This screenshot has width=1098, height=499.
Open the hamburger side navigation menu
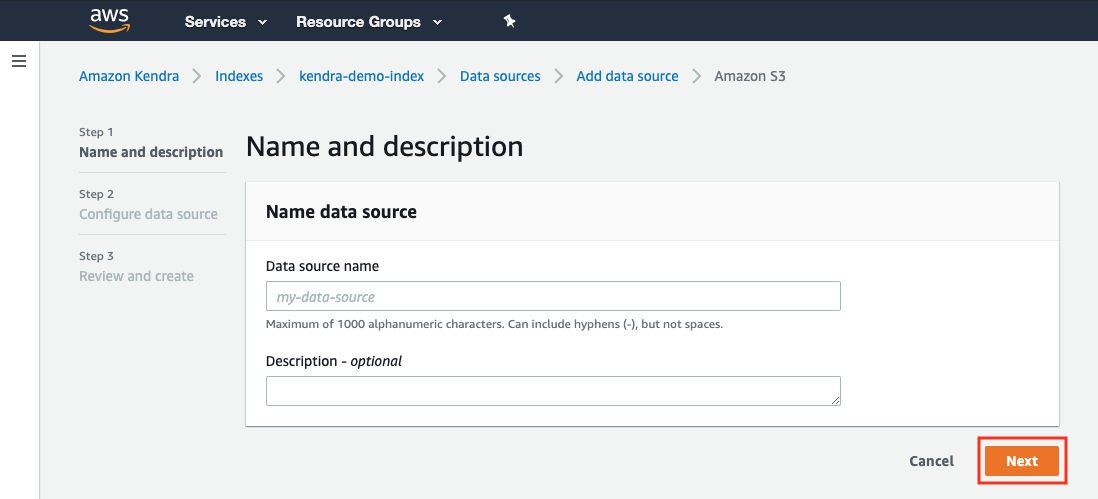click(x=20, y=62)
